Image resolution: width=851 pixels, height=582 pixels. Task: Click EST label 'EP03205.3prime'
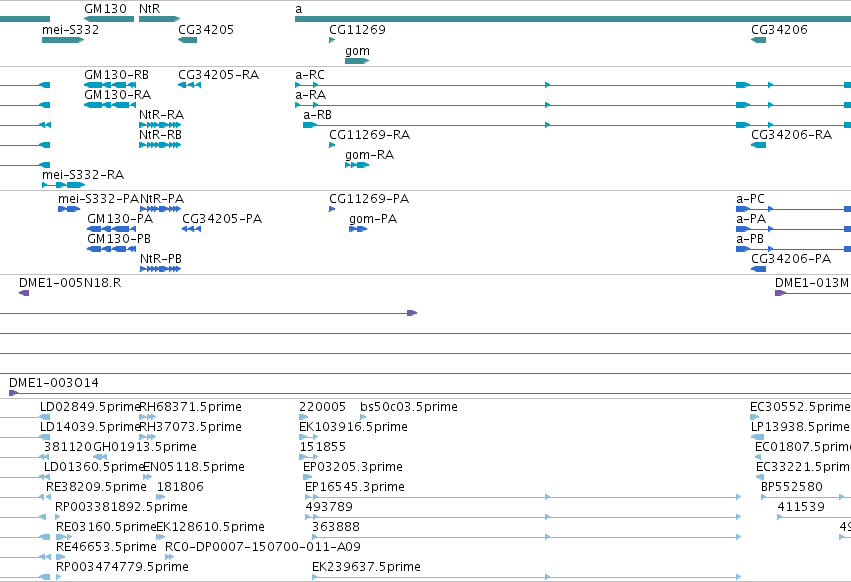point(353,467)
